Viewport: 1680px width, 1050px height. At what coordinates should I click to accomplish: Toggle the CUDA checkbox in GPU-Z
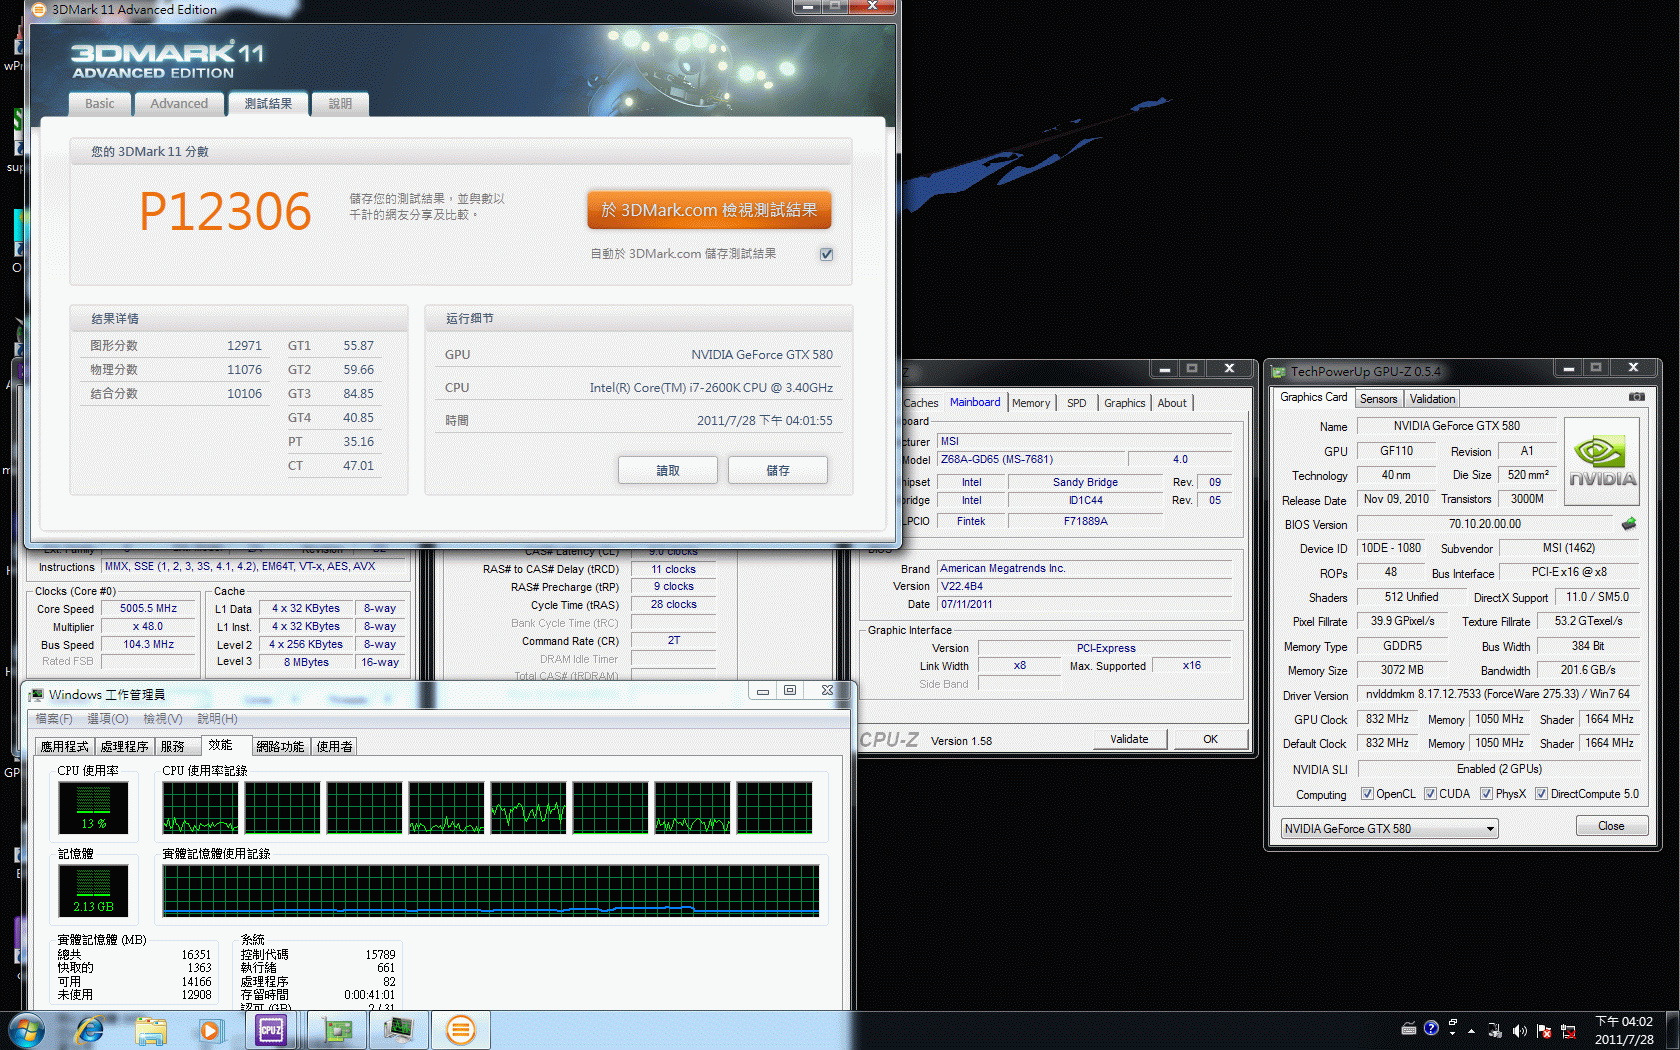tap(1430, 794)
